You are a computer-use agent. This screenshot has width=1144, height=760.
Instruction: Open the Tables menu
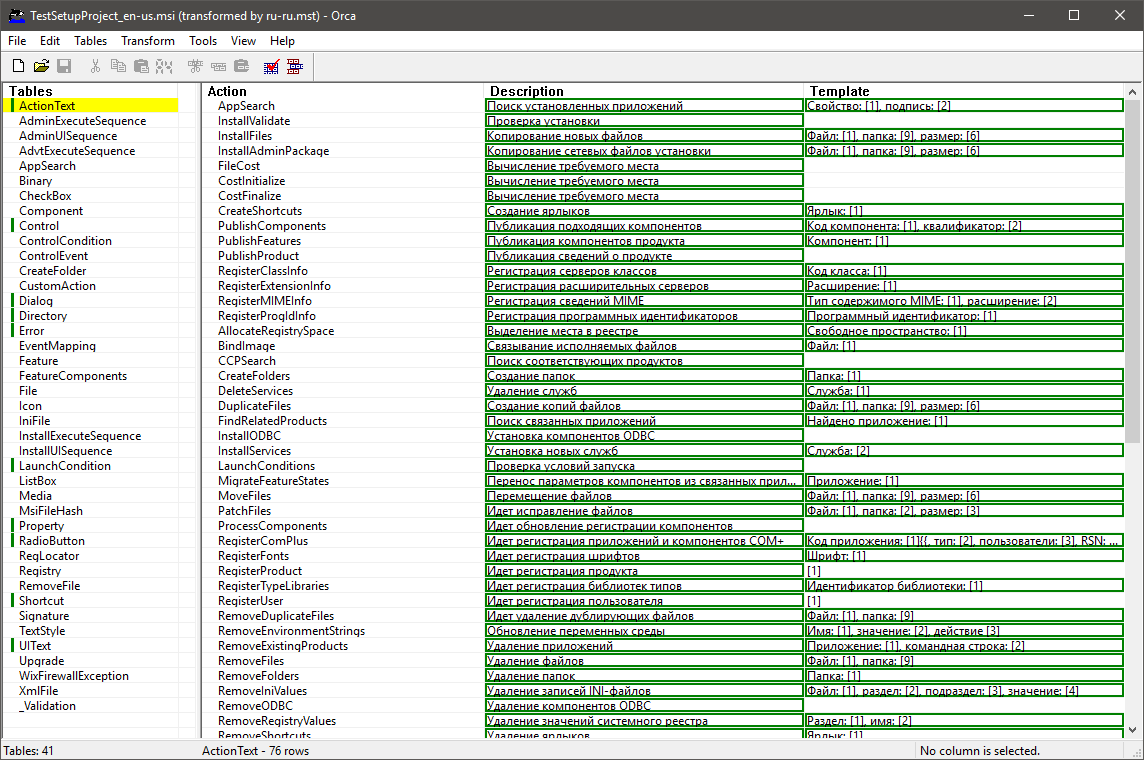90,41
